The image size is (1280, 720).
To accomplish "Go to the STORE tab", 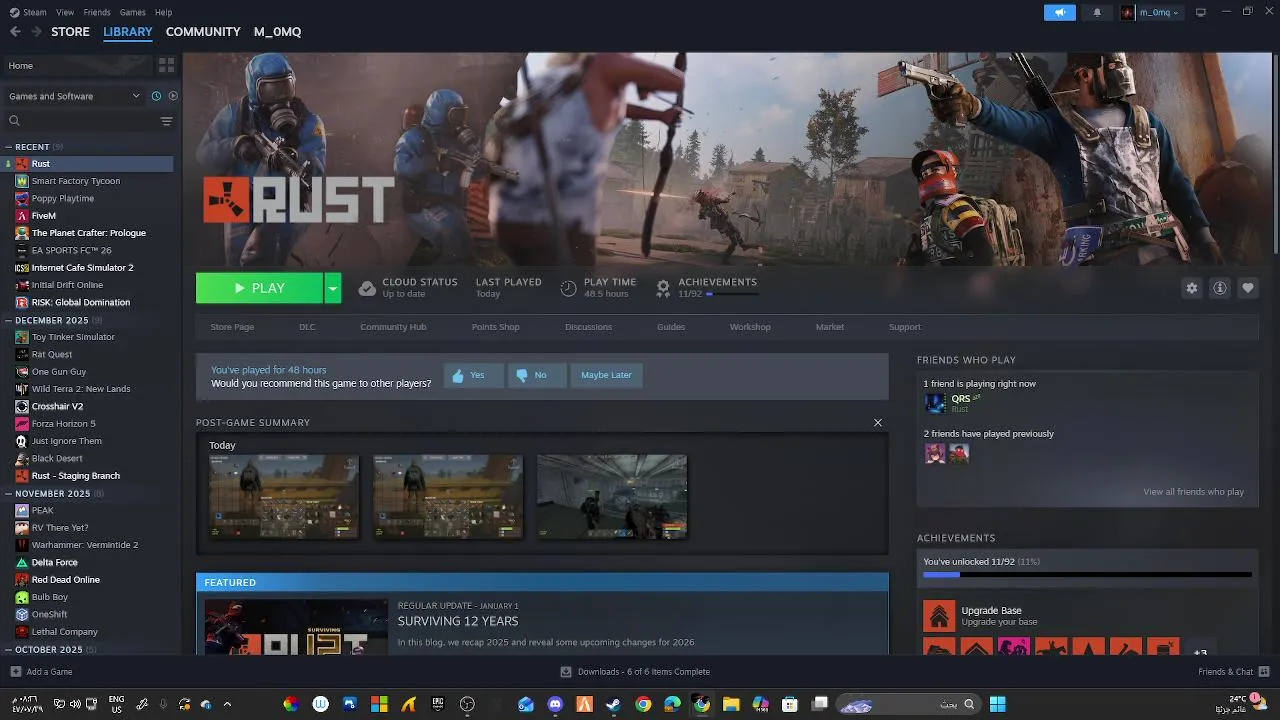I will click(x=70, y=32).
